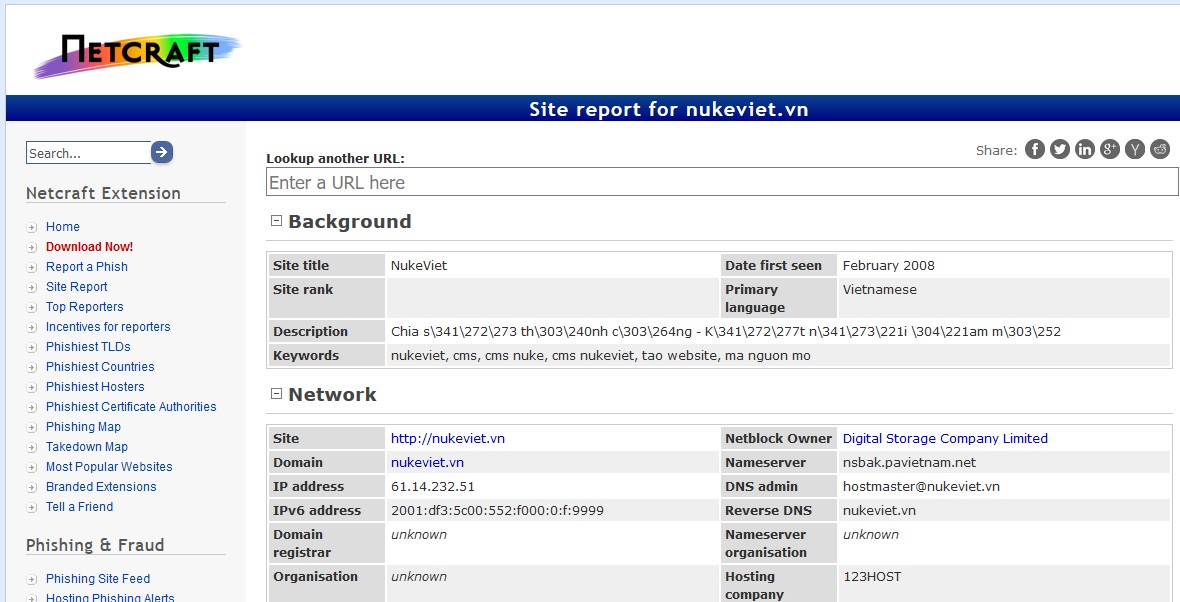
Task: Click the Phishing & Fraud heading
Action: pyautogui.click(x=95, y=545)
